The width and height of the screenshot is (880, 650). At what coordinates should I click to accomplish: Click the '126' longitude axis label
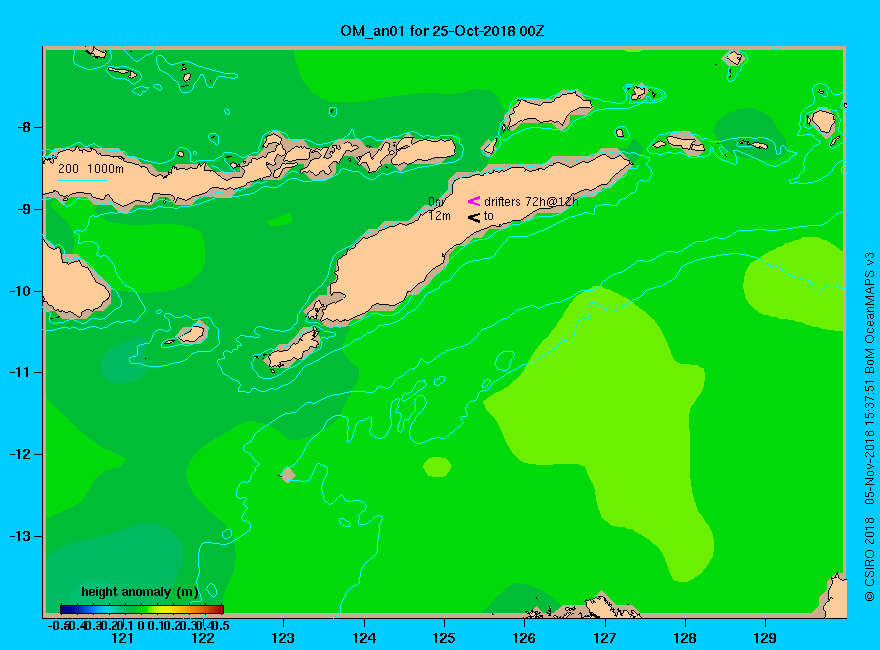[524, 638]
